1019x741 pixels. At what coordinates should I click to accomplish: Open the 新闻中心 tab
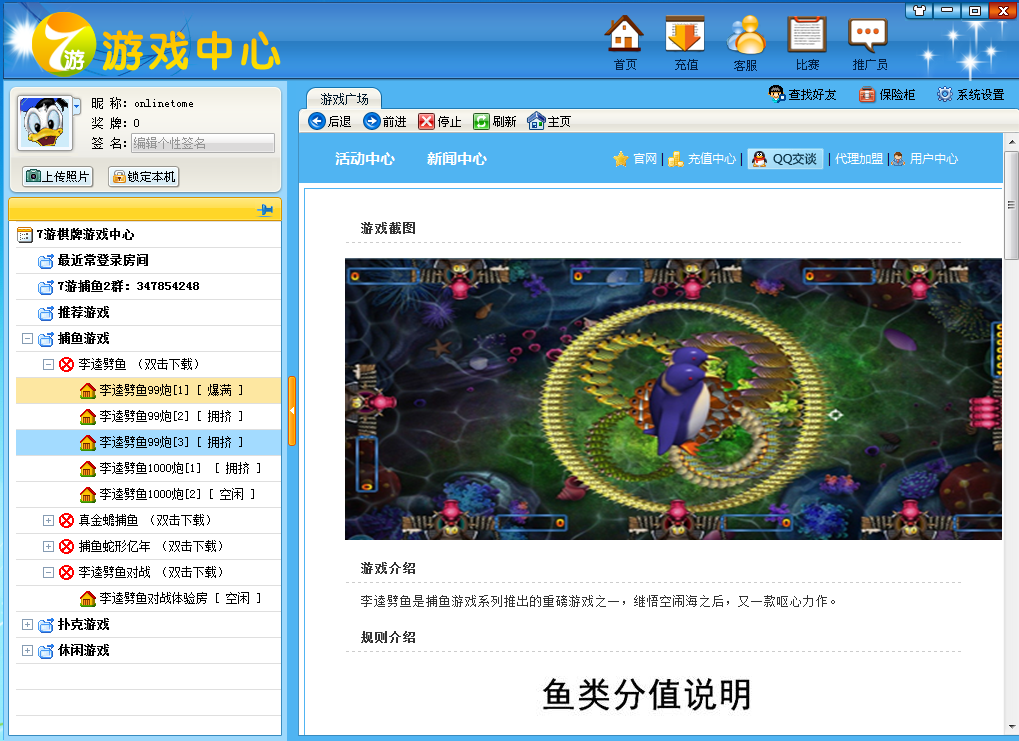tap(456, 159)
